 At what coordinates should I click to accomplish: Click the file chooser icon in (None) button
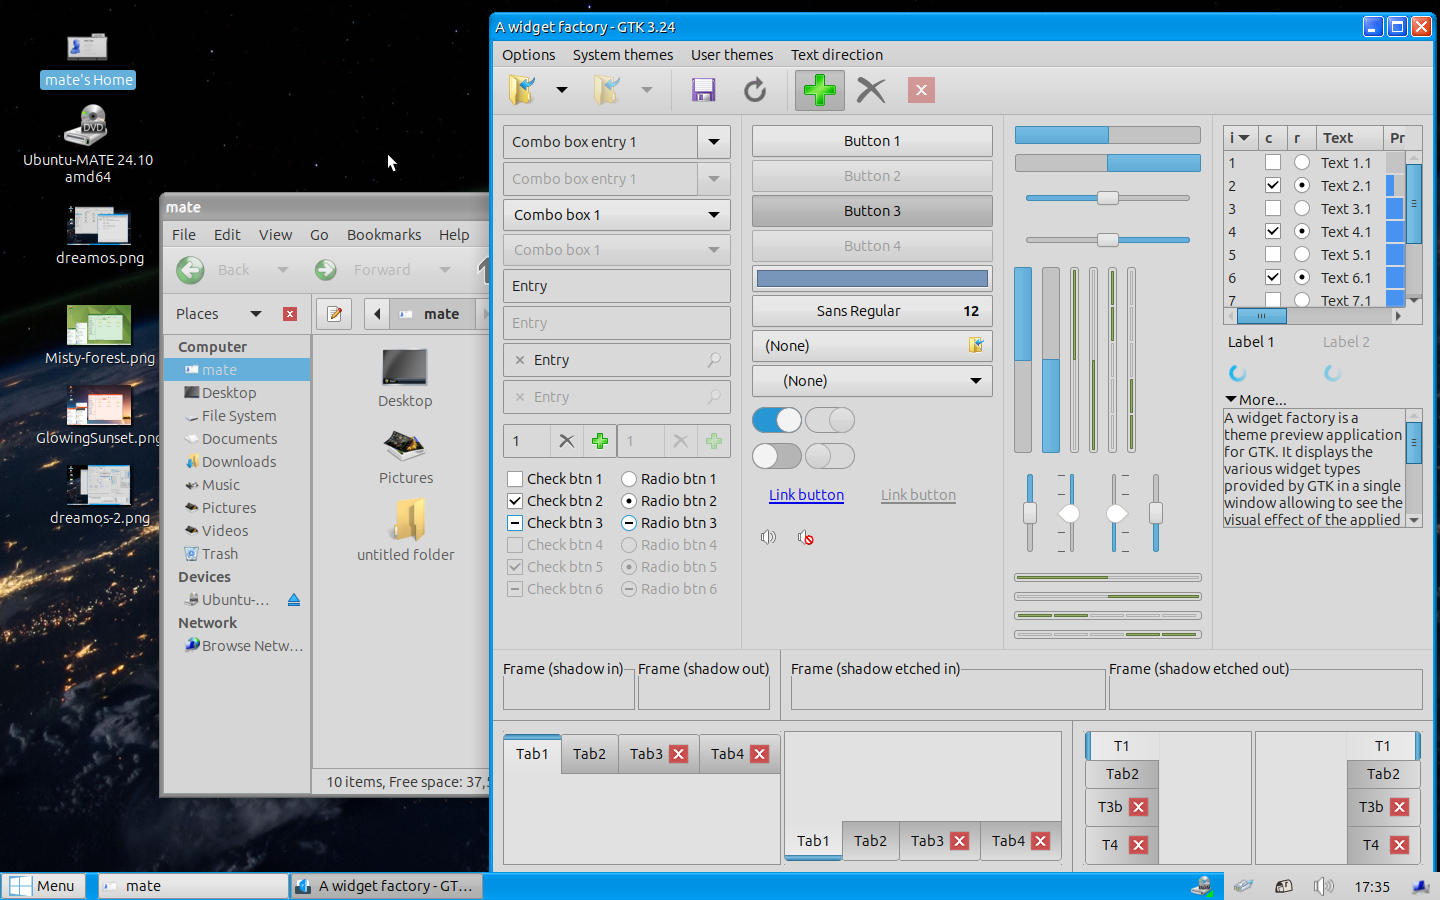pyautogui.click(x=976, y=345)
